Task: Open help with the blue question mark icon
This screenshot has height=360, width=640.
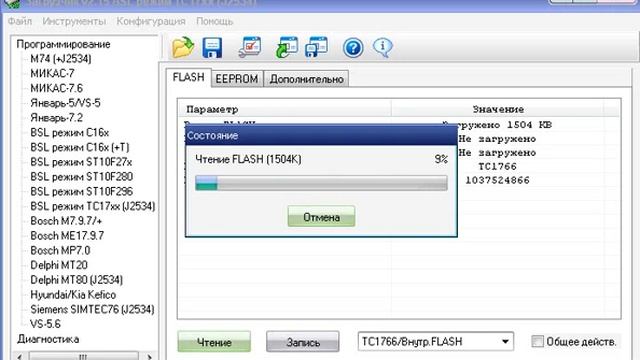Action: (x=353, y=48)
